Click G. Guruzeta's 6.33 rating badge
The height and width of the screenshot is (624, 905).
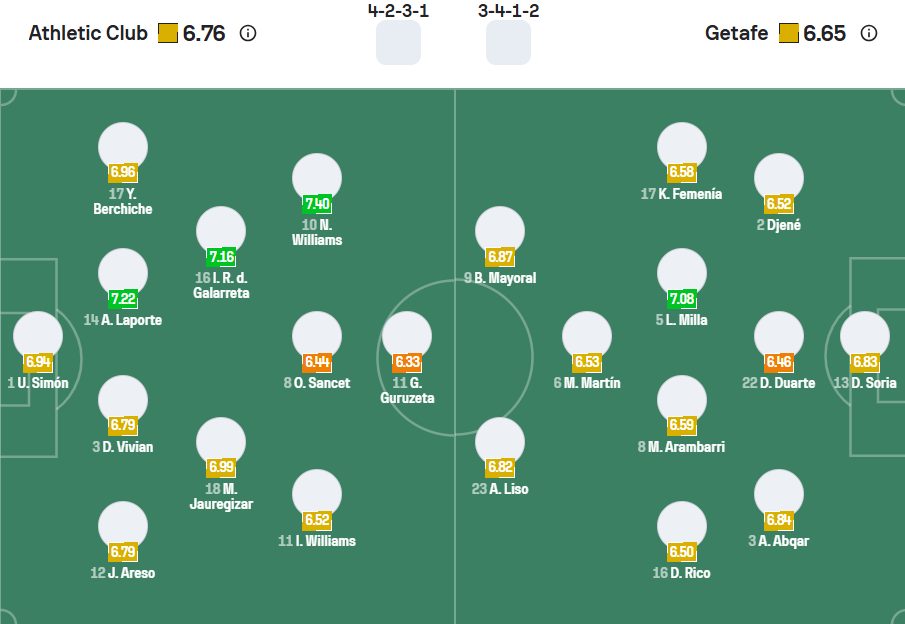coord(407,362)
